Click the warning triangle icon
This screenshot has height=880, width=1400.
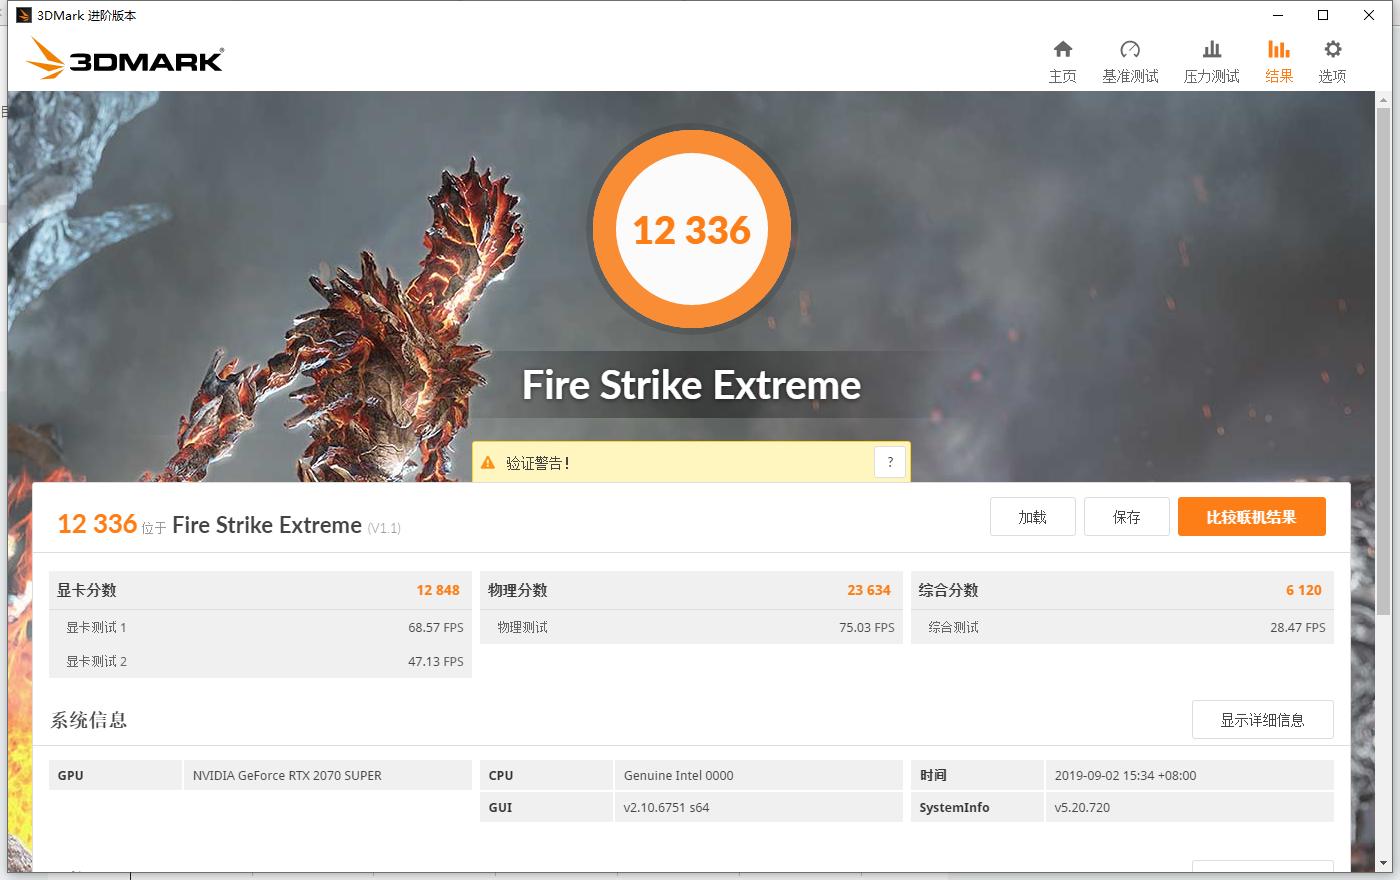click(487, 462)
